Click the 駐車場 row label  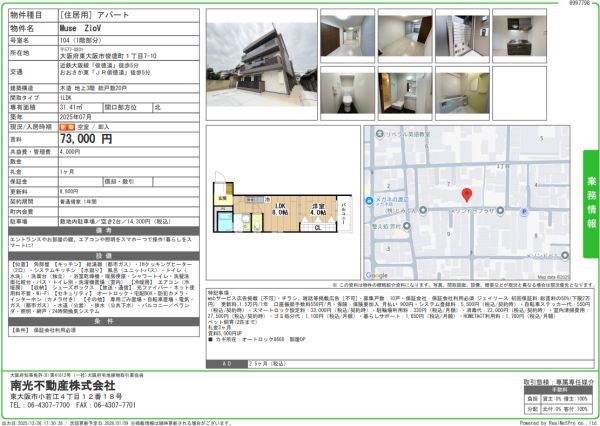point(19,222)
